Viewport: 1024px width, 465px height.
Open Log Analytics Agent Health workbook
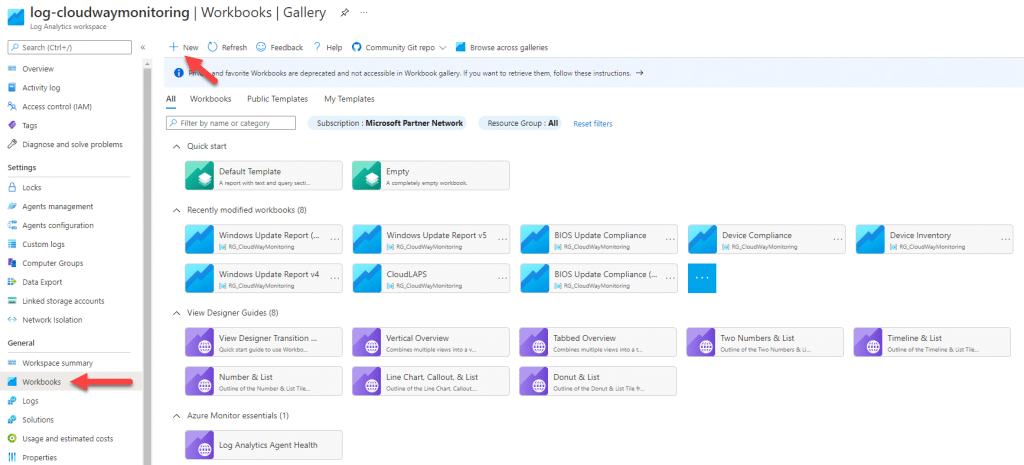(264, 445)
